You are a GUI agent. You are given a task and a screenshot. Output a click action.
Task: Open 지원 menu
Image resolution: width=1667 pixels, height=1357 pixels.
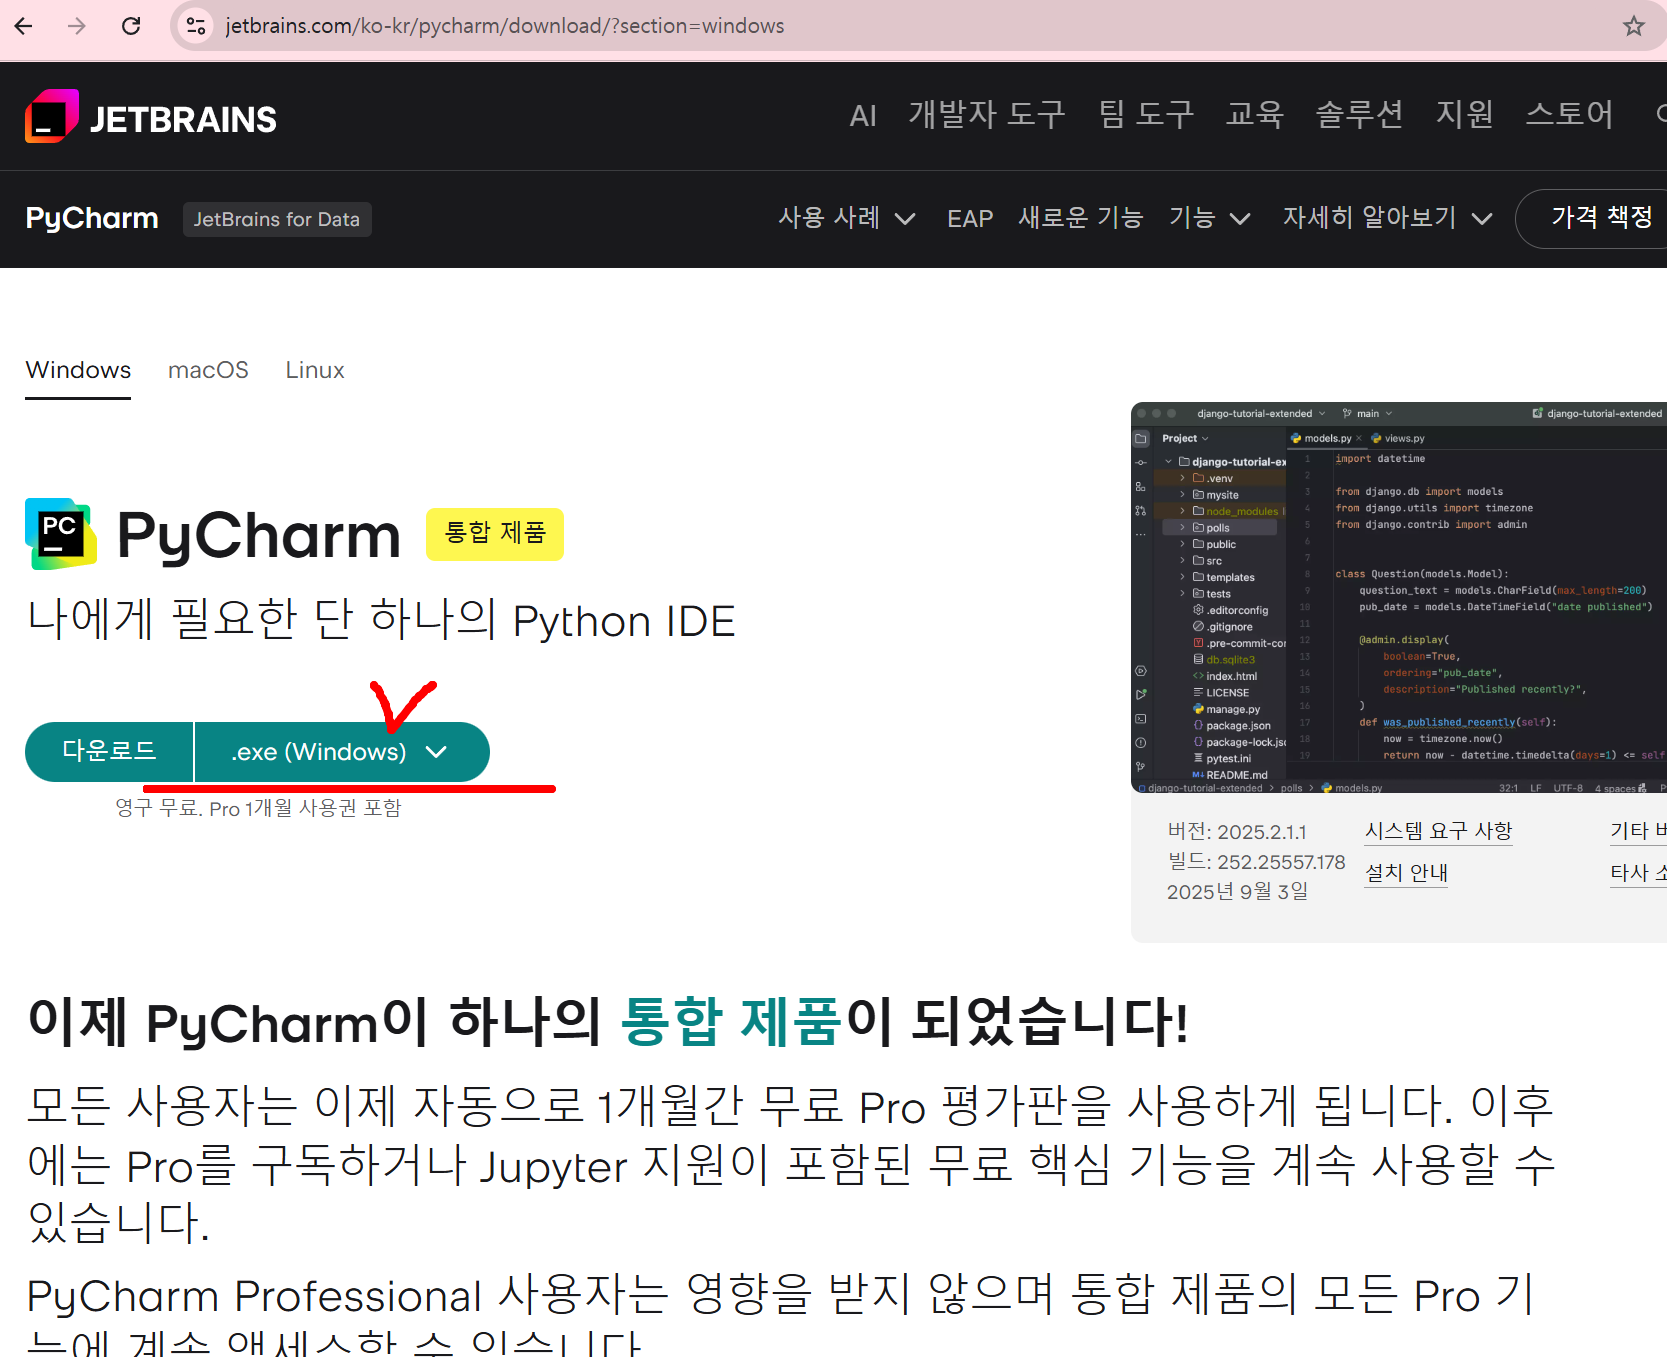(1465, 115)
